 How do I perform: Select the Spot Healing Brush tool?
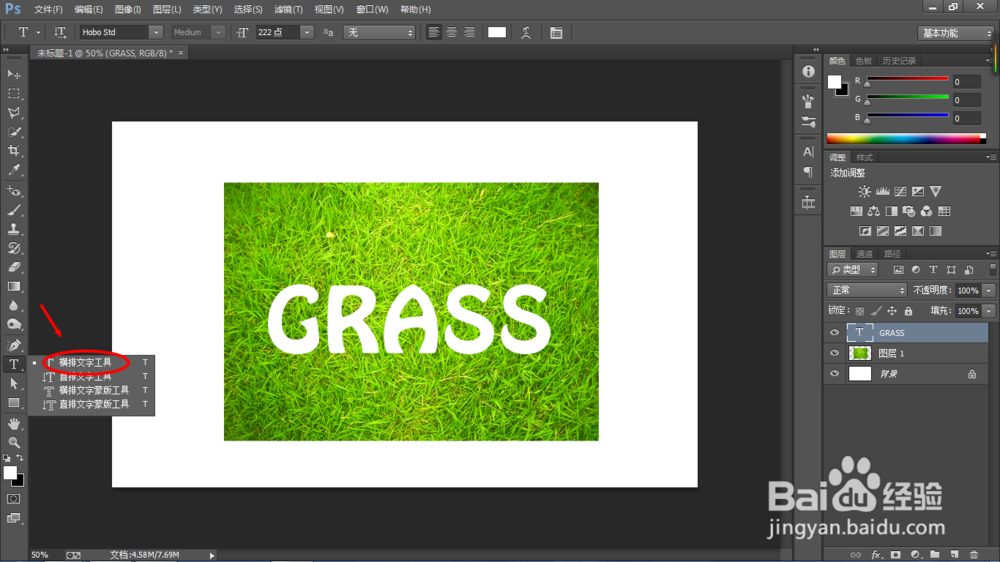pos(13,191)
